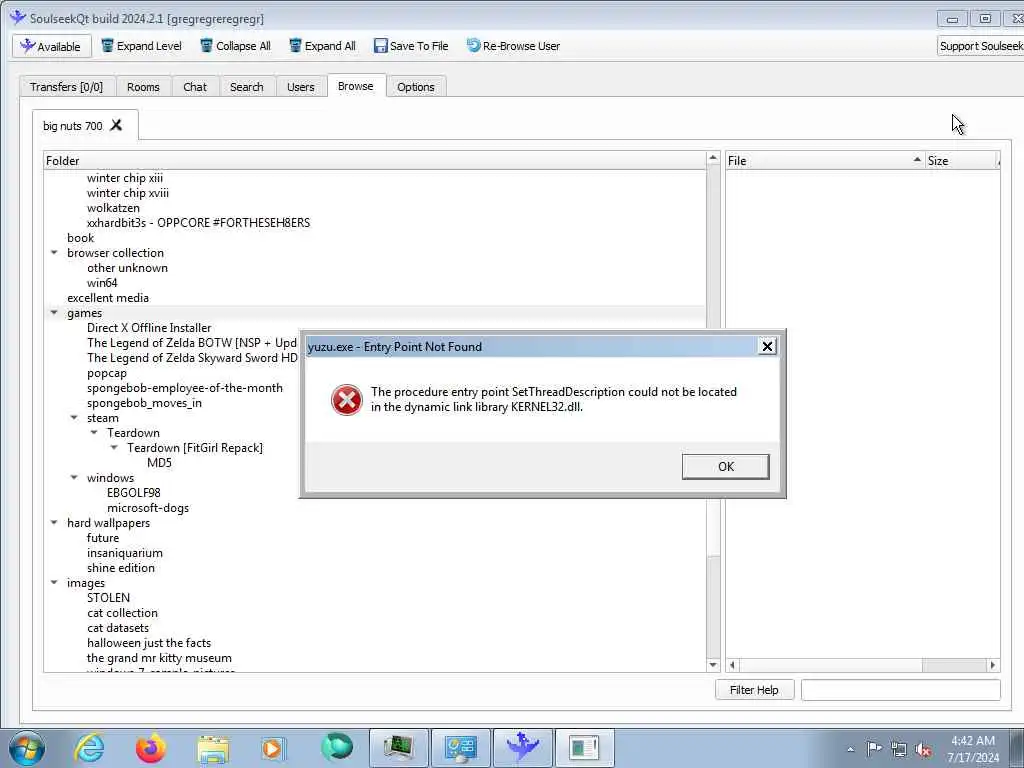Screen dimensions: 1024x768
Task: Open the Search tab
Action: (246, 87)
